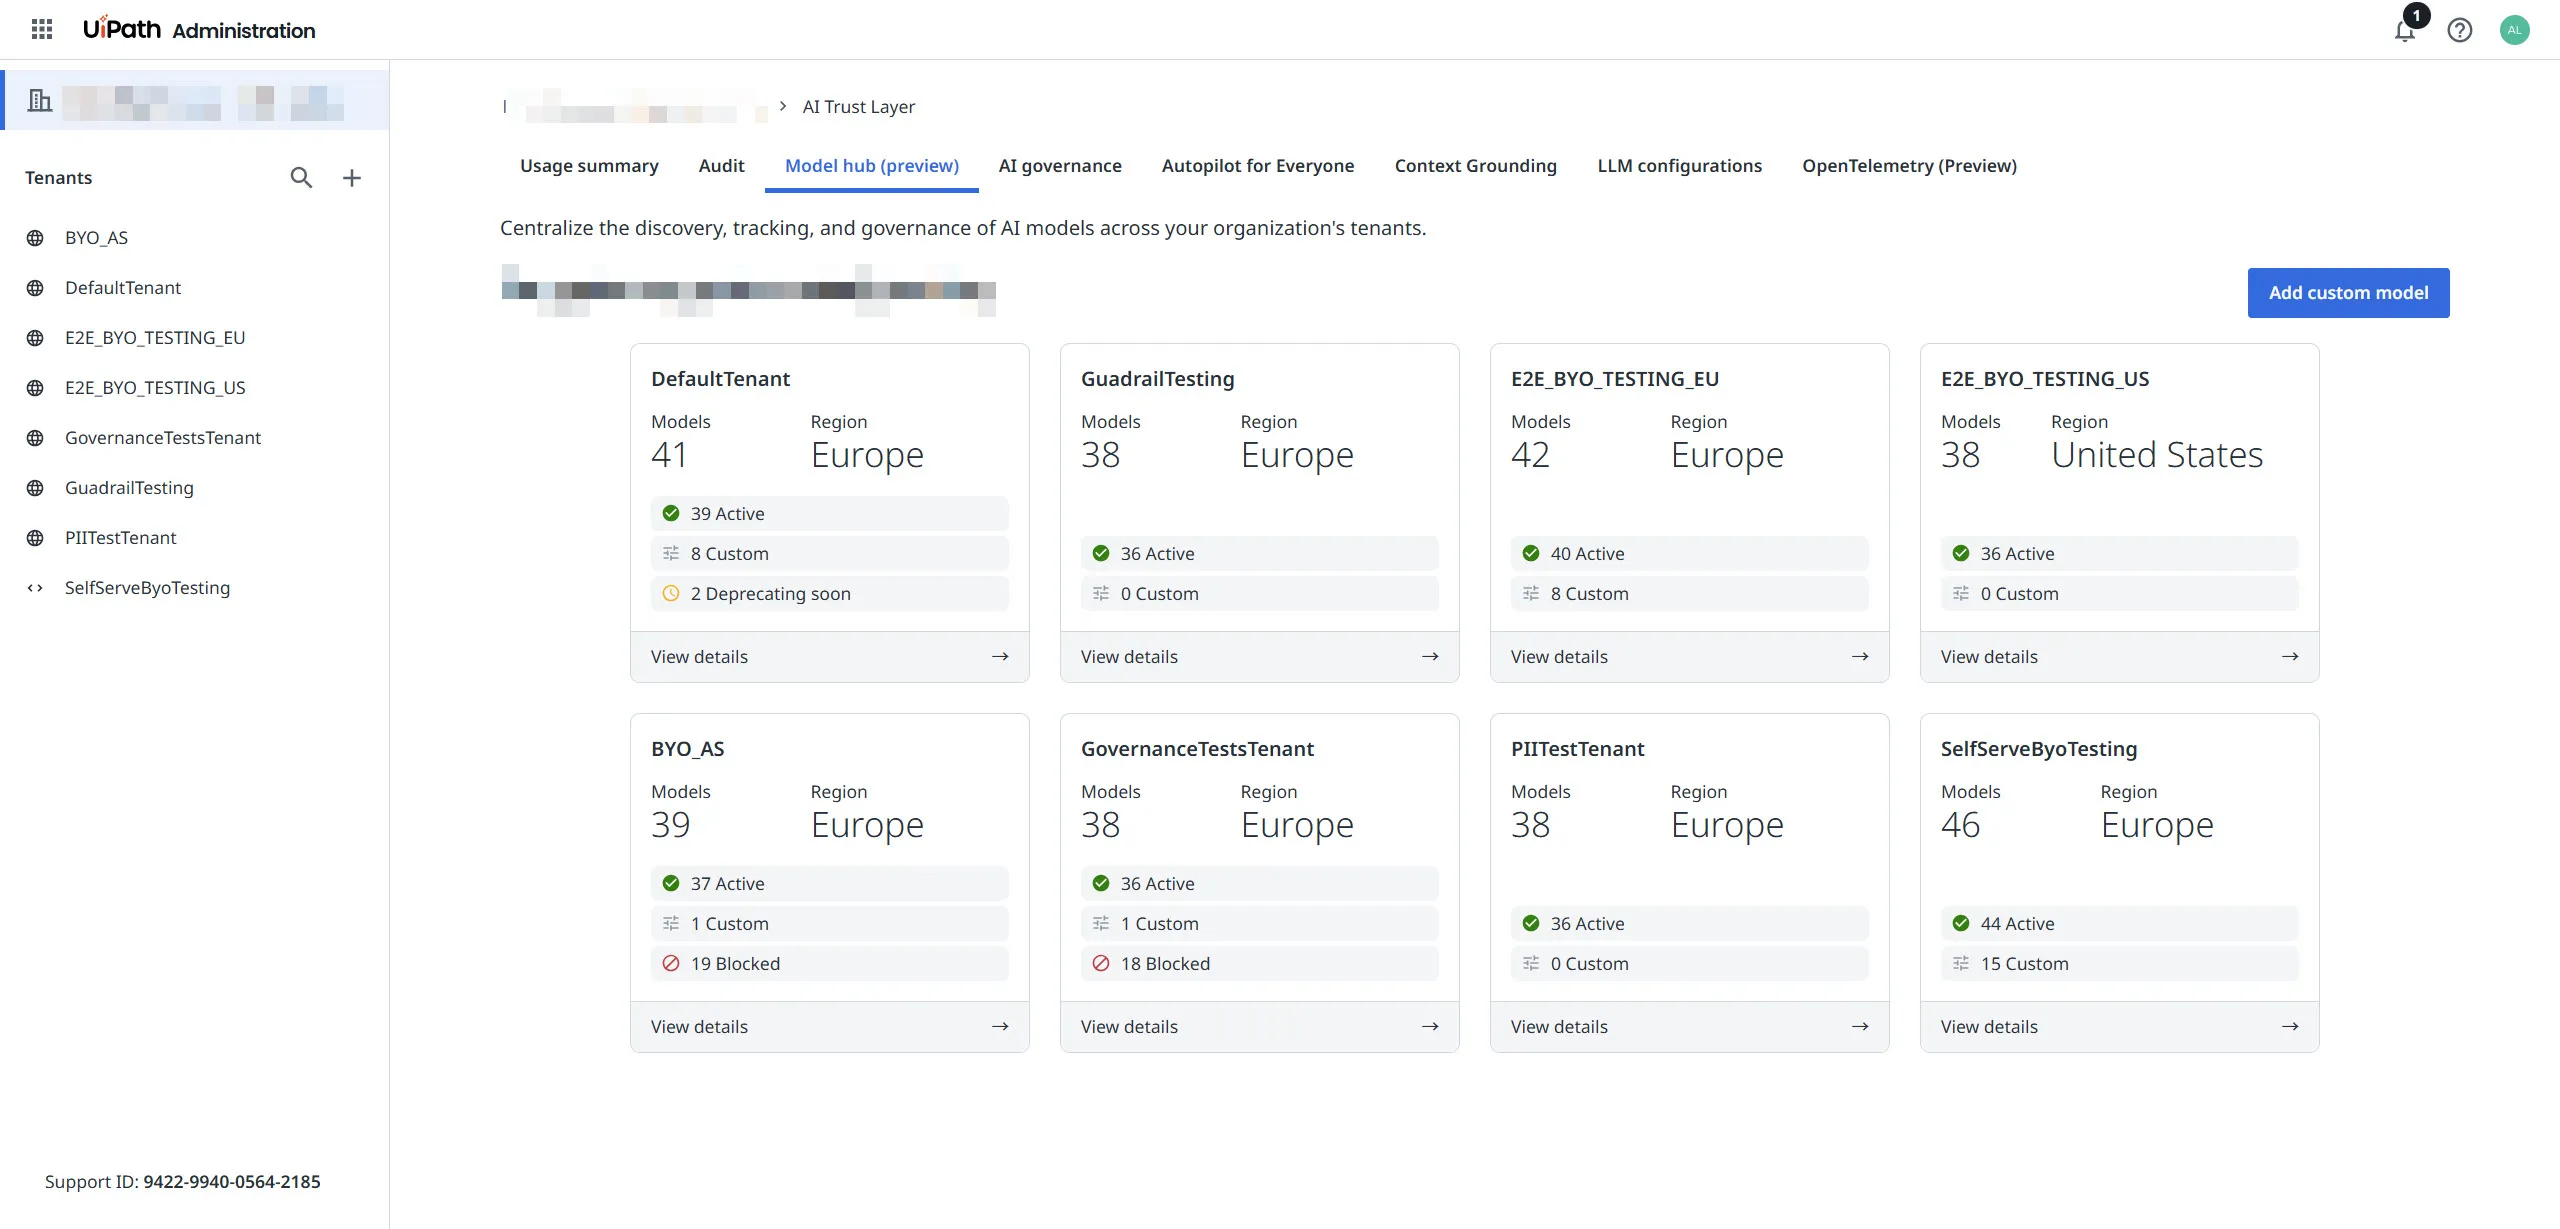The width and height of the screenshot is (2560, 1229).
Task: Click the clock icon by 2 Deprecating soon
Action: point(671,593)
